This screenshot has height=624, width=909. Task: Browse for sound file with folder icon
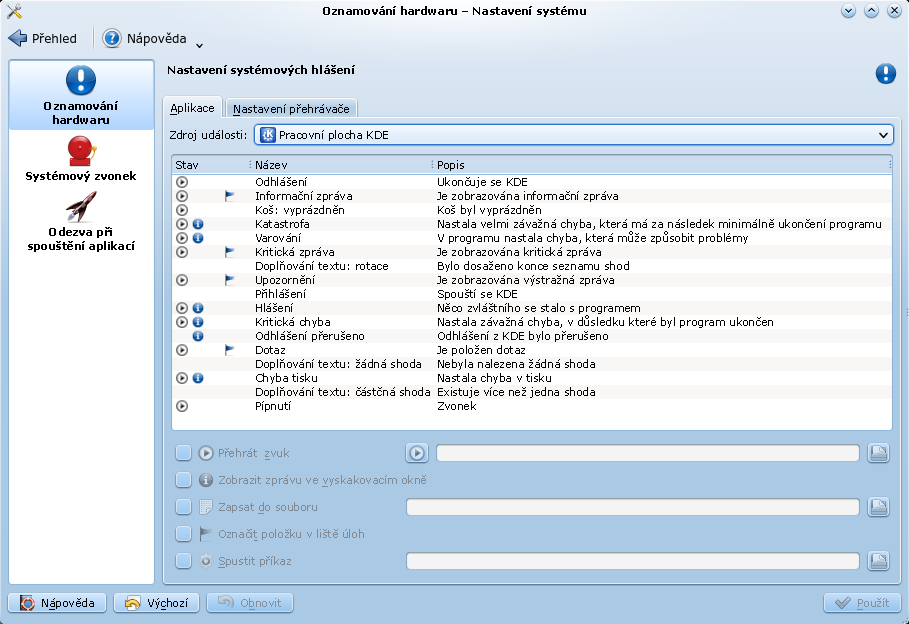point(878,453)
